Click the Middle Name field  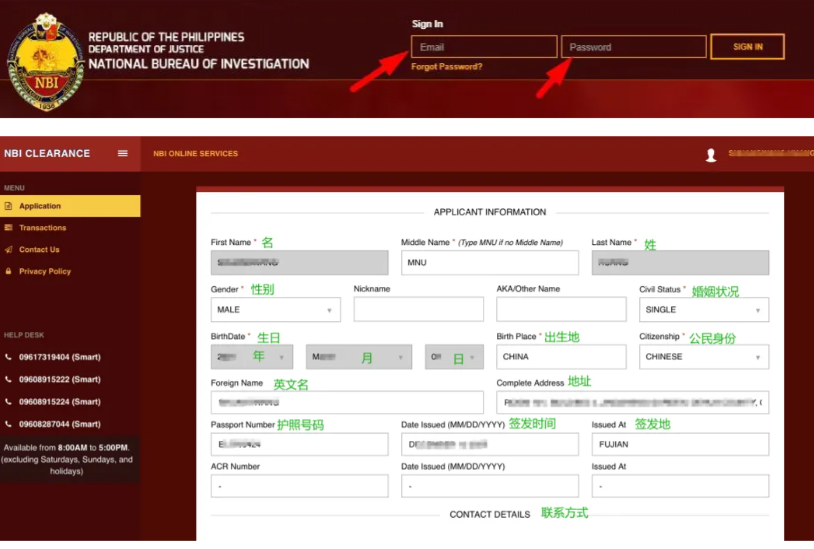[x=489, y=263]
